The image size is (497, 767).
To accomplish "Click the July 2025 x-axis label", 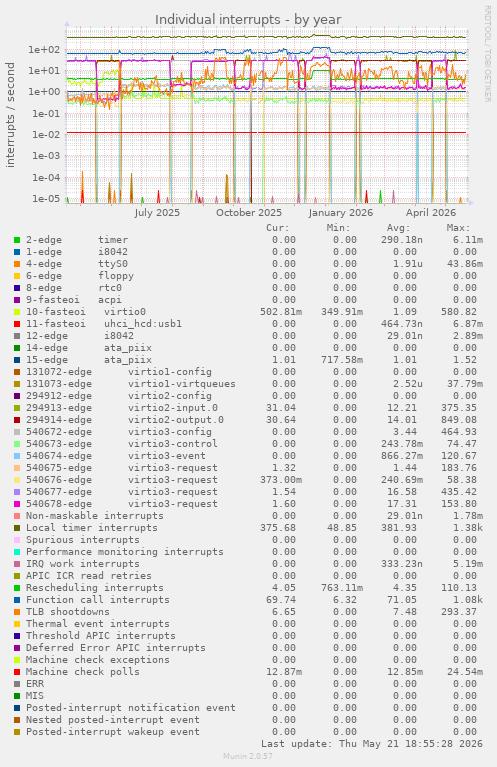I will tap(157, 213).
